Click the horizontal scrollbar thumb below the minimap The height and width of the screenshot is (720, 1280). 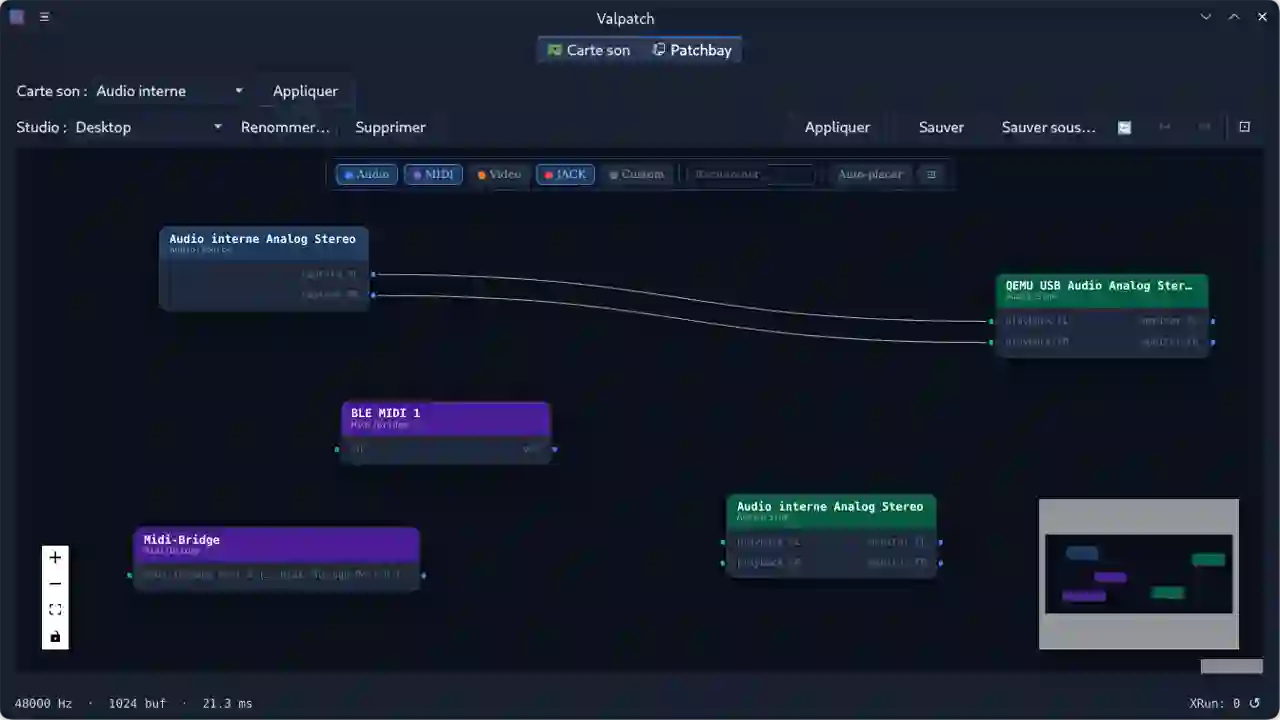point(1232,666)
